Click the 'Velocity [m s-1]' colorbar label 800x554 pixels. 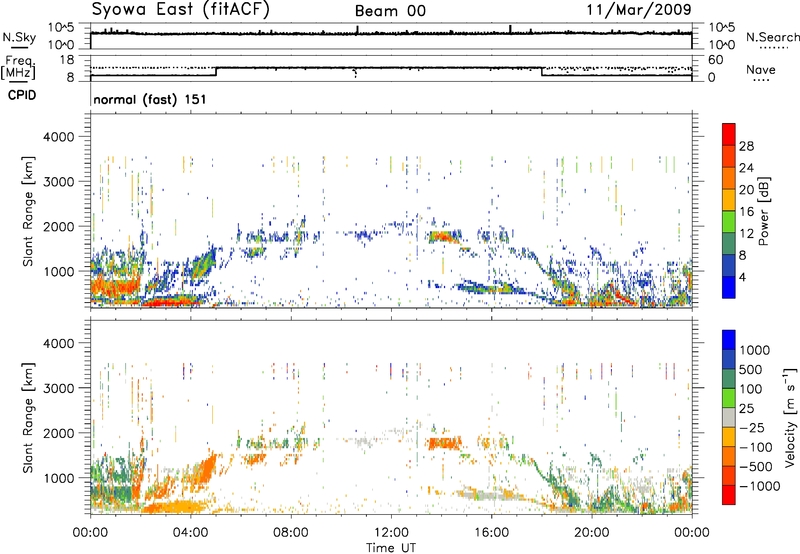(790, 417)
